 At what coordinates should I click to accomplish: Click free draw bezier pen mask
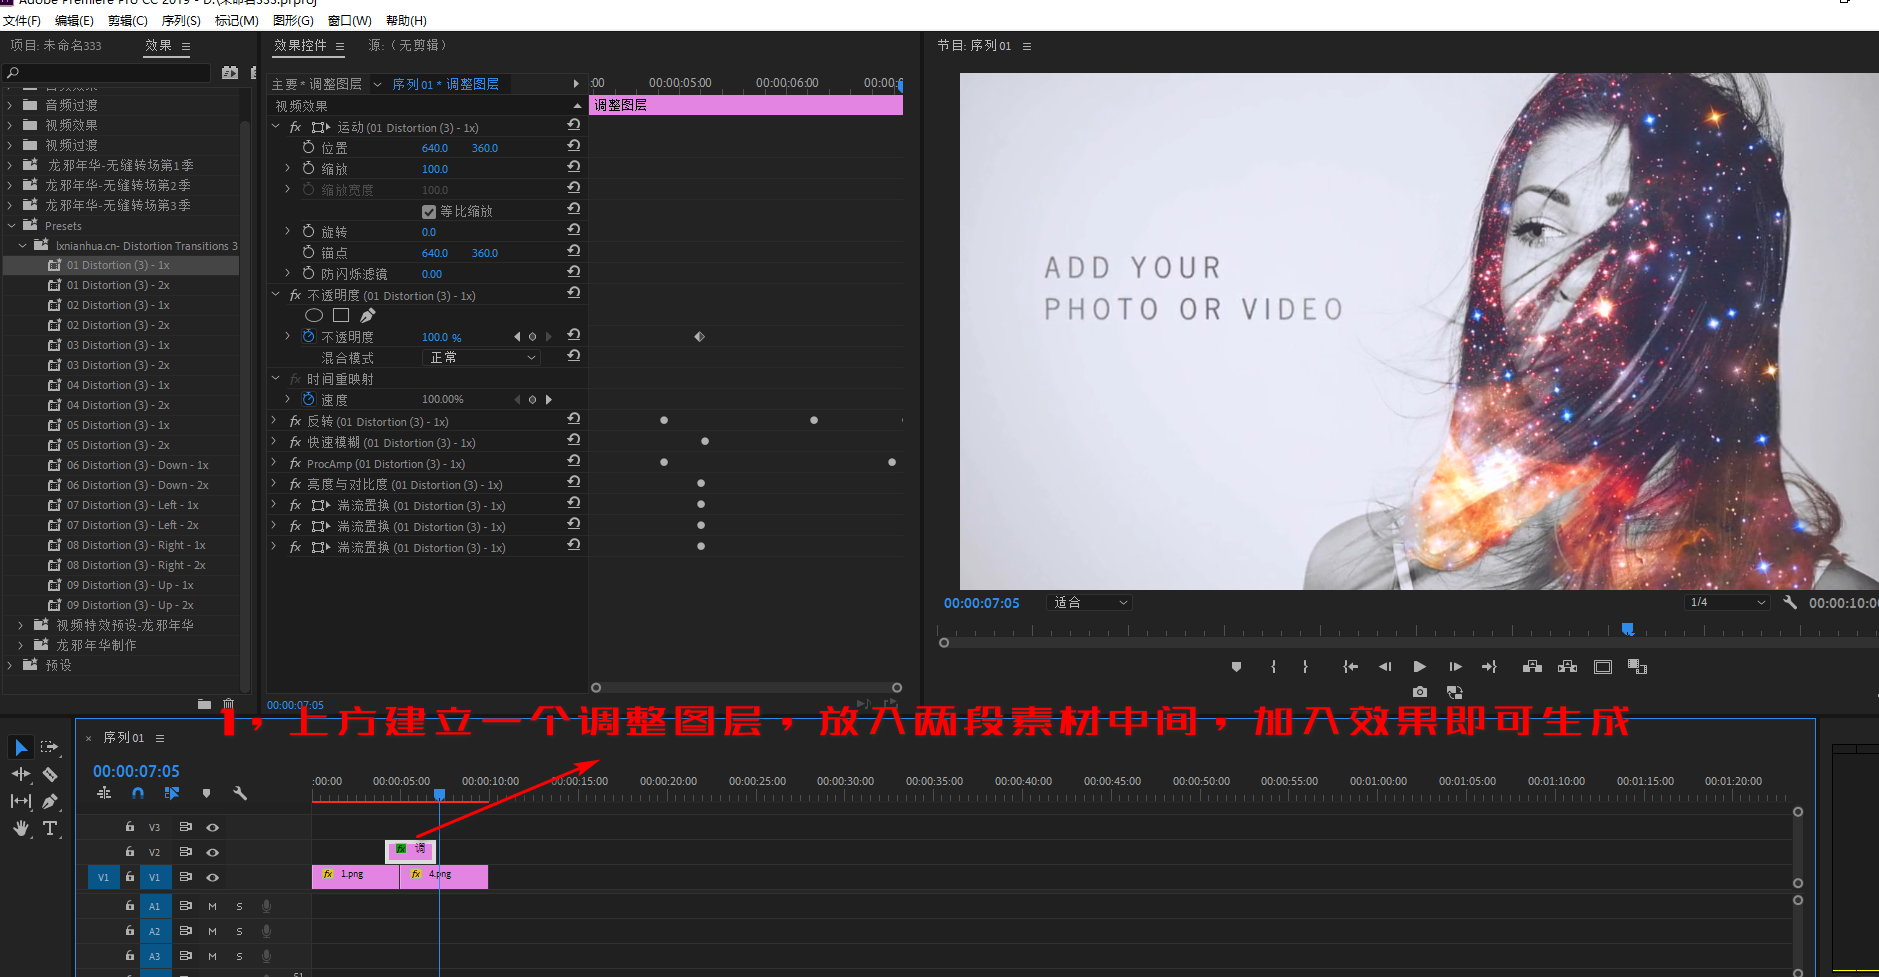coord(368,315)
